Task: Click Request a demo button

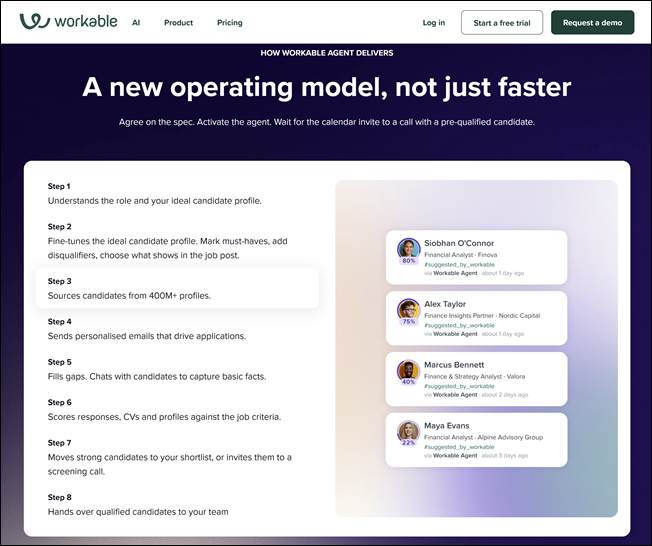Action: click(593, 22)
